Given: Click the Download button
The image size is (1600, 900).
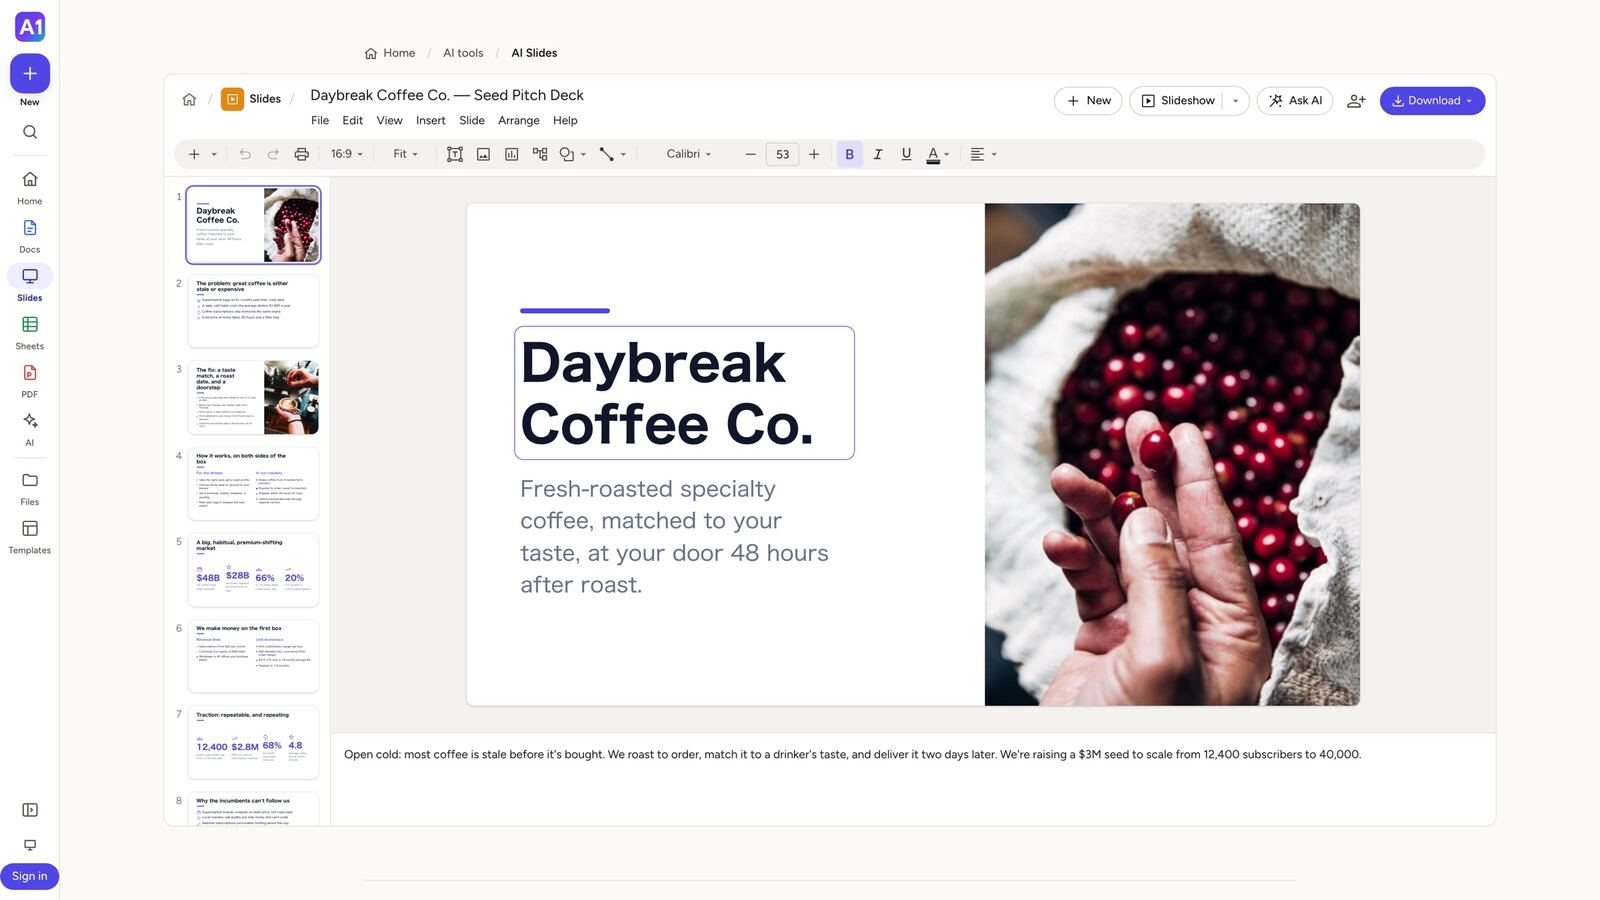Looking at the screenshot, I should (1432, 101).
